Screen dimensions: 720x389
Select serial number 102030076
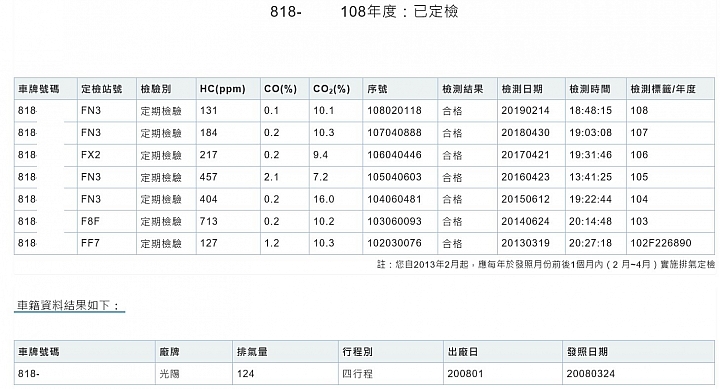(394, 243)
